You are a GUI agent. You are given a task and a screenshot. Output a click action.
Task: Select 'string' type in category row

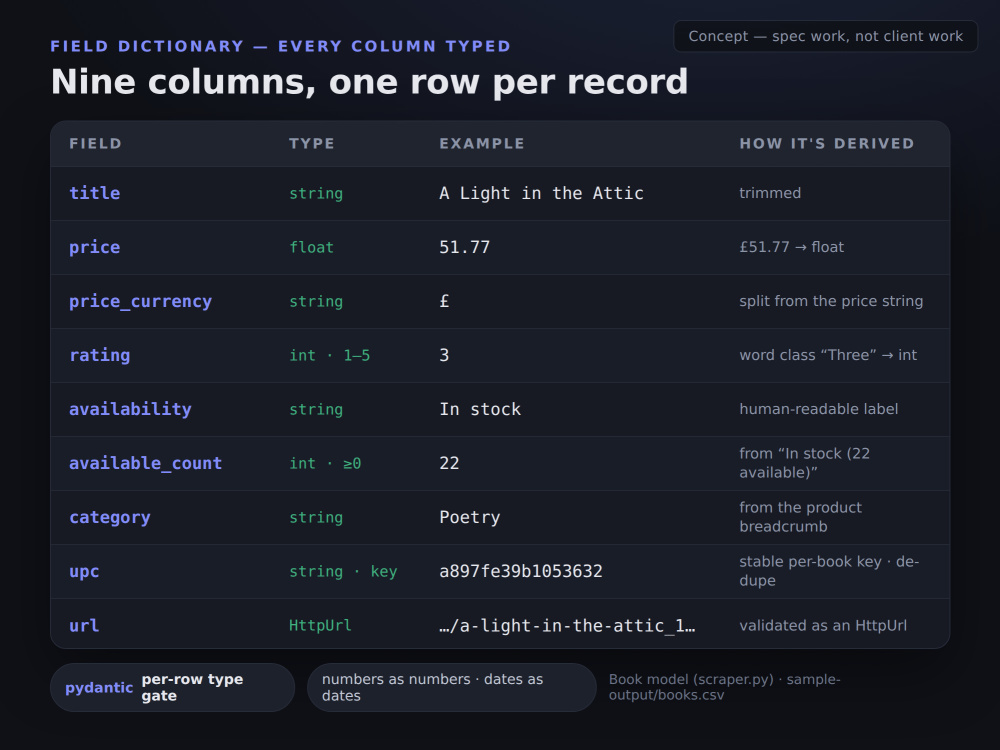click(316, 517)
